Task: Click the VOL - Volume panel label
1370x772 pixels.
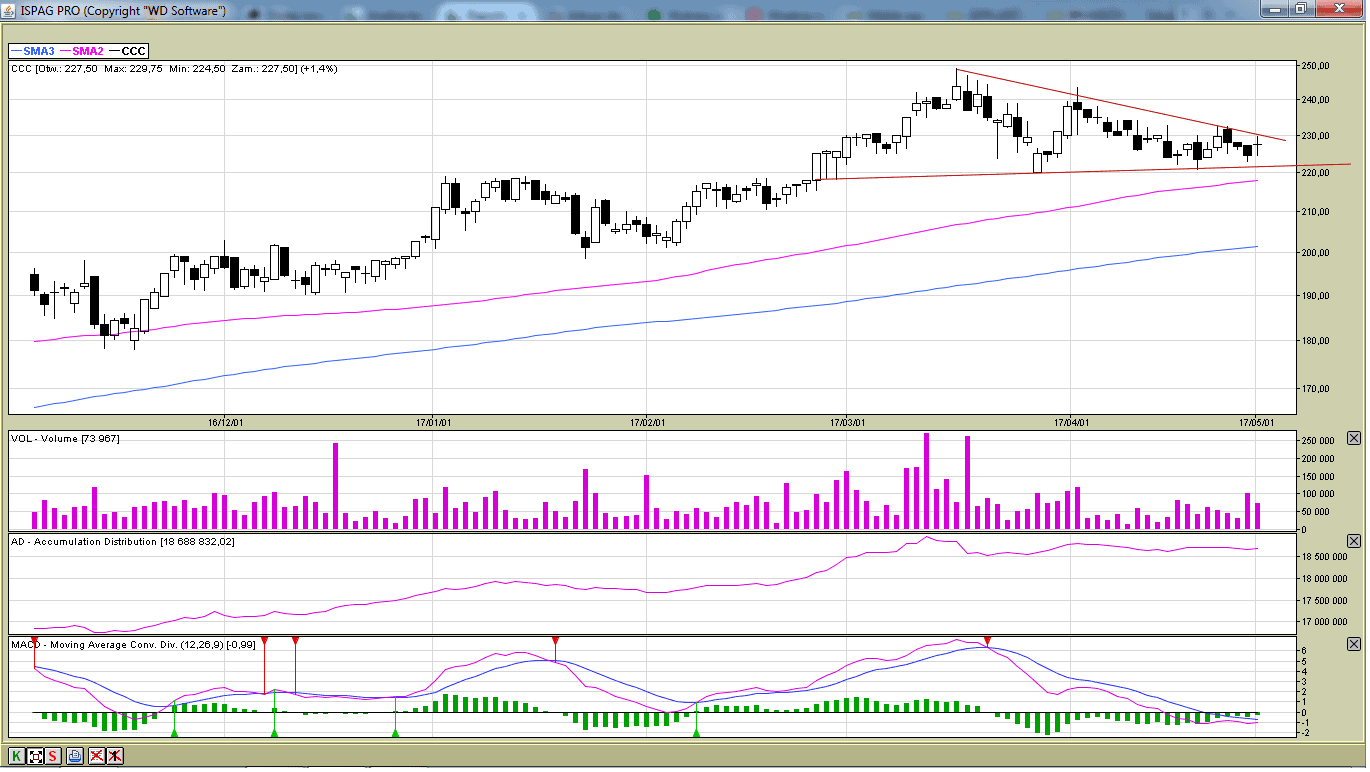Action: (x=65, y=439)
